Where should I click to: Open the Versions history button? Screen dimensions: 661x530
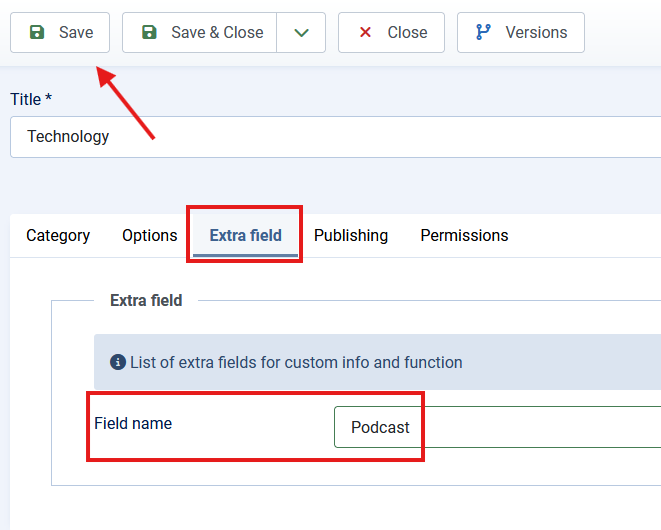tap(520, 33)
